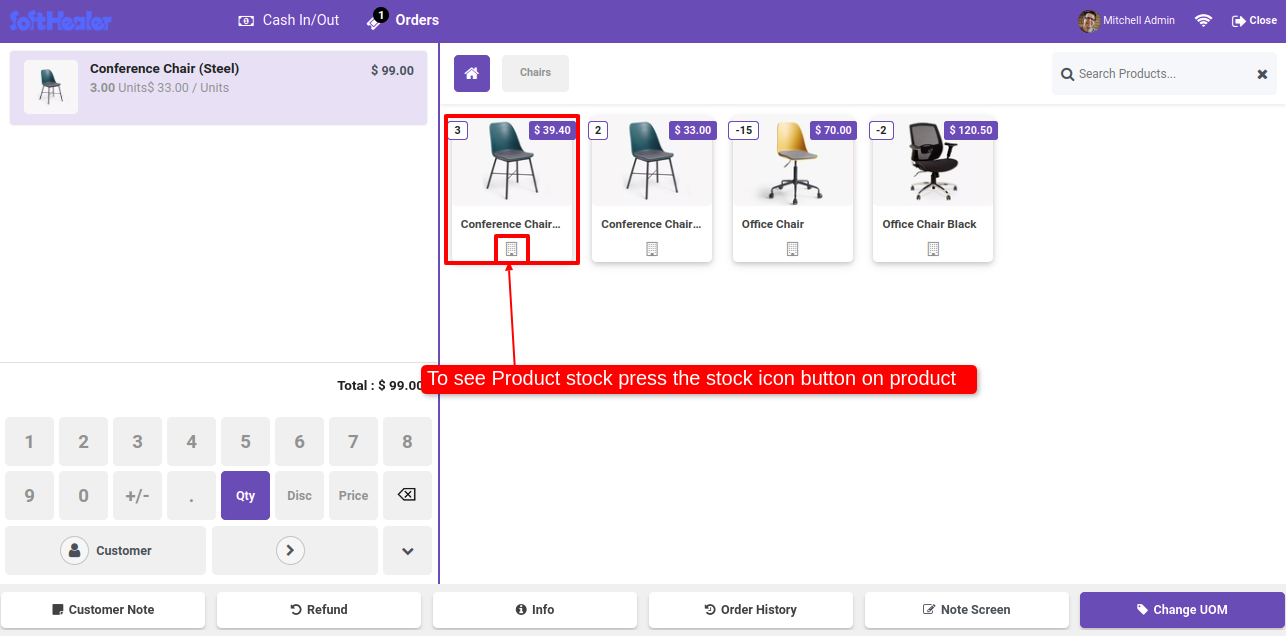Tap the +/- sign key
This screenshot has height=636, width=1286.
pos(137,495)
